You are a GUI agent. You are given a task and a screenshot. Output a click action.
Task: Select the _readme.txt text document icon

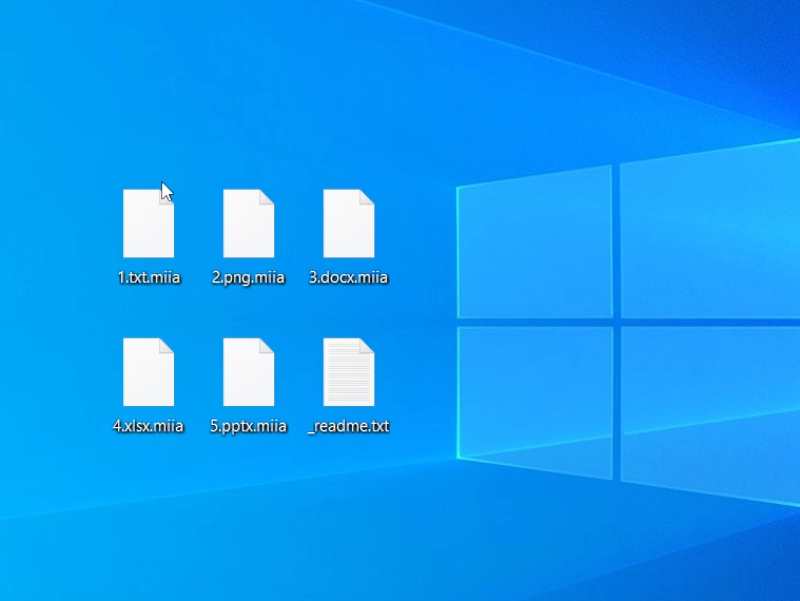tap(348, 372)
